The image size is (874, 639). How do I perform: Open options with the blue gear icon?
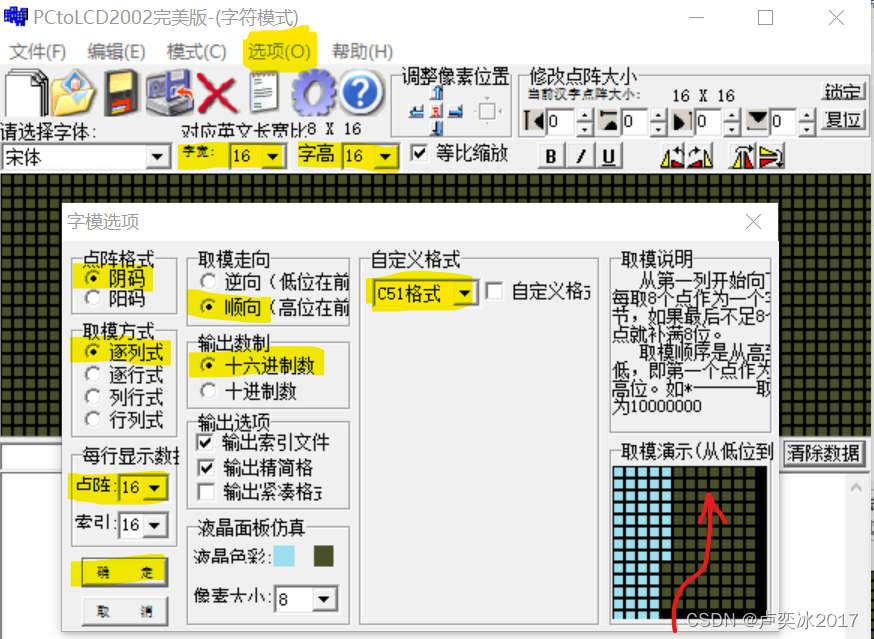(x=314, y=93)
